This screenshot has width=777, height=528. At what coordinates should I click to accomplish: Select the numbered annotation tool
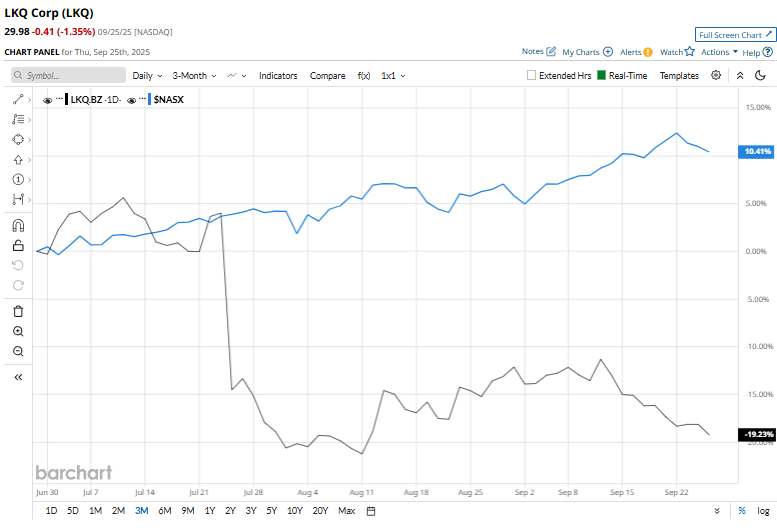point(18,179)
